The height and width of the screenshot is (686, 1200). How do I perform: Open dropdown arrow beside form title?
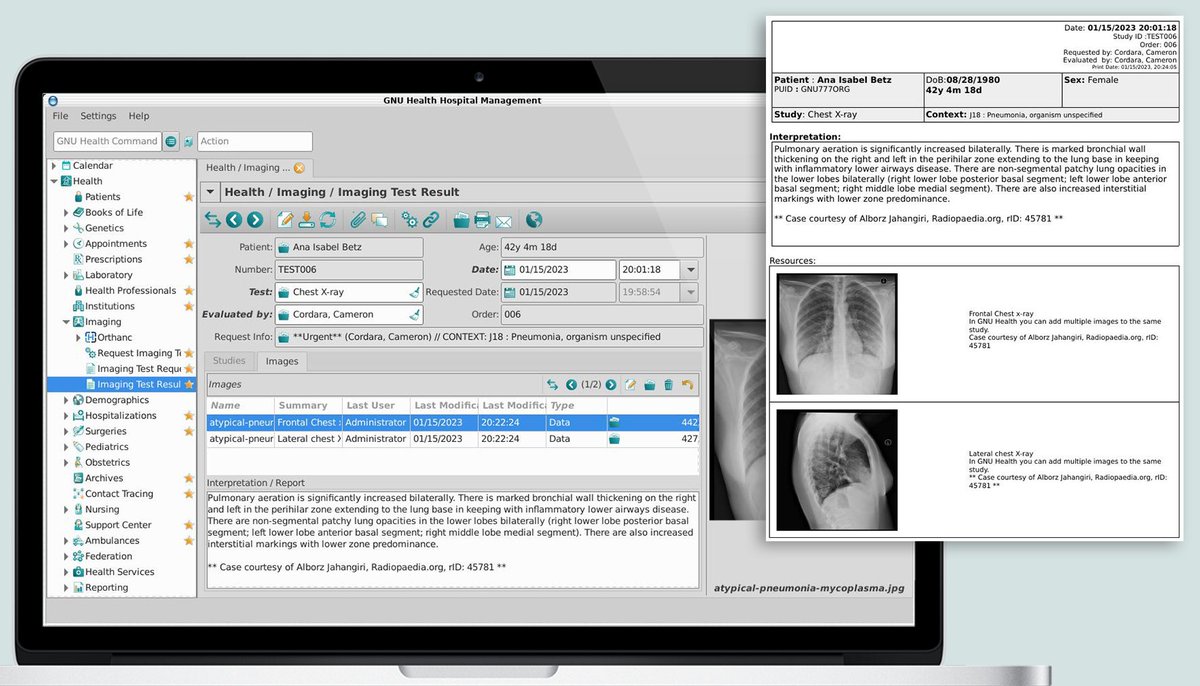tap(210, 192)
